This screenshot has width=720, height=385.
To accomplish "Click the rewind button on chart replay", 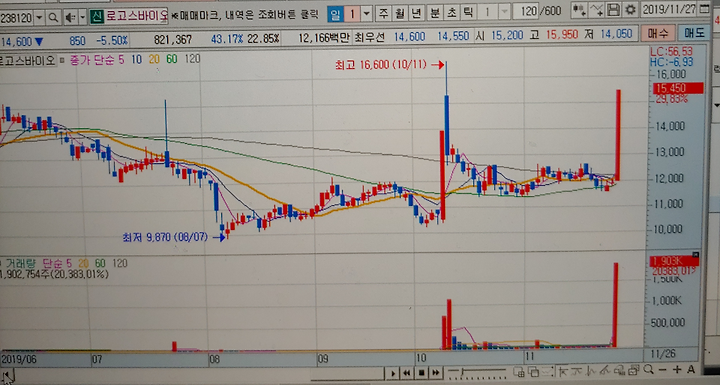I will 407,372.
